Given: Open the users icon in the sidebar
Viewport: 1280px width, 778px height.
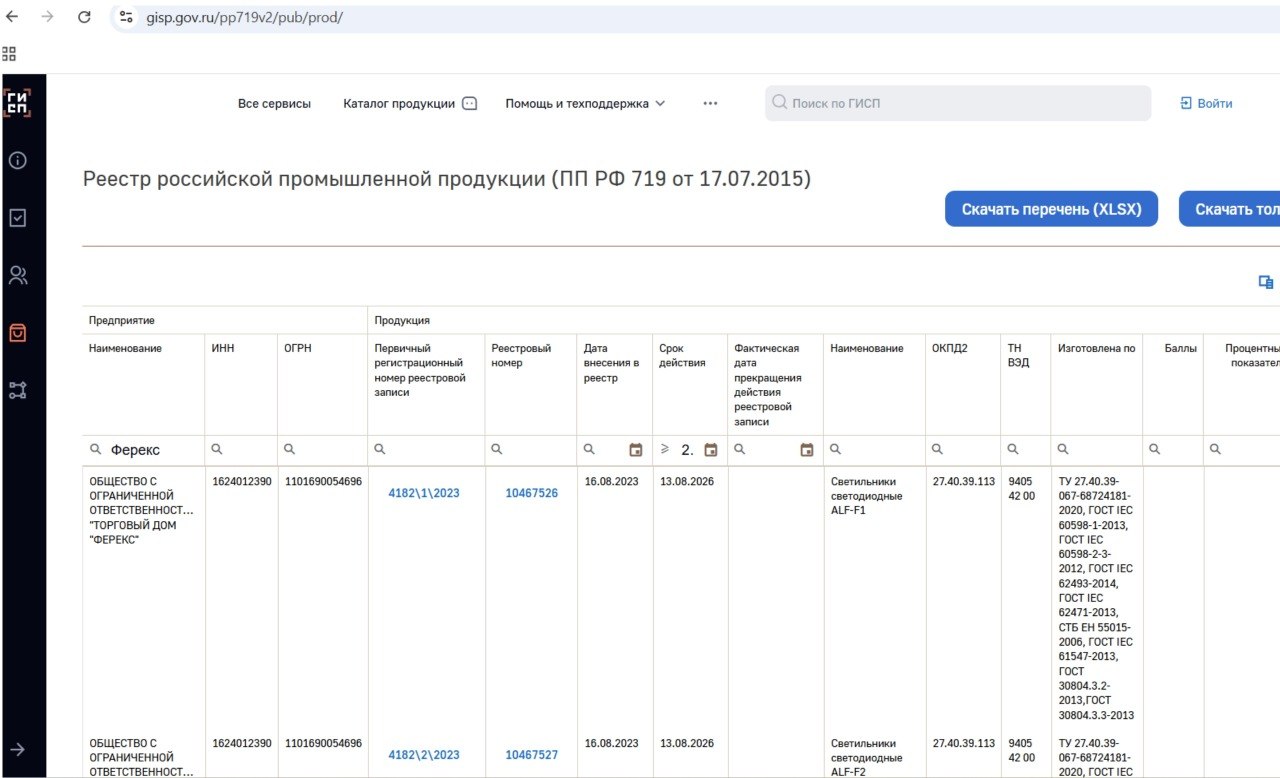Looking at the screenshot, I should click(17, 275).
